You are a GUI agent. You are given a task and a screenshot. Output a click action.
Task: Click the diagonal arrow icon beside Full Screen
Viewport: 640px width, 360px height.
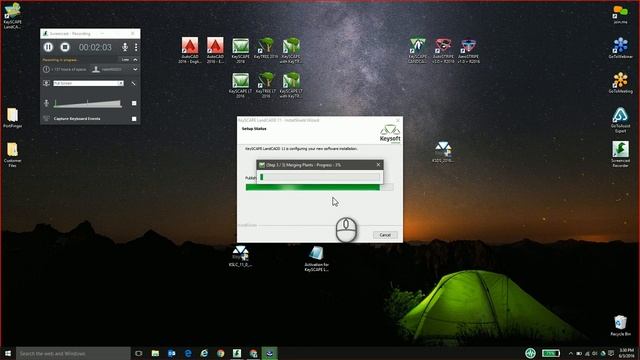[x=133, y=83]
